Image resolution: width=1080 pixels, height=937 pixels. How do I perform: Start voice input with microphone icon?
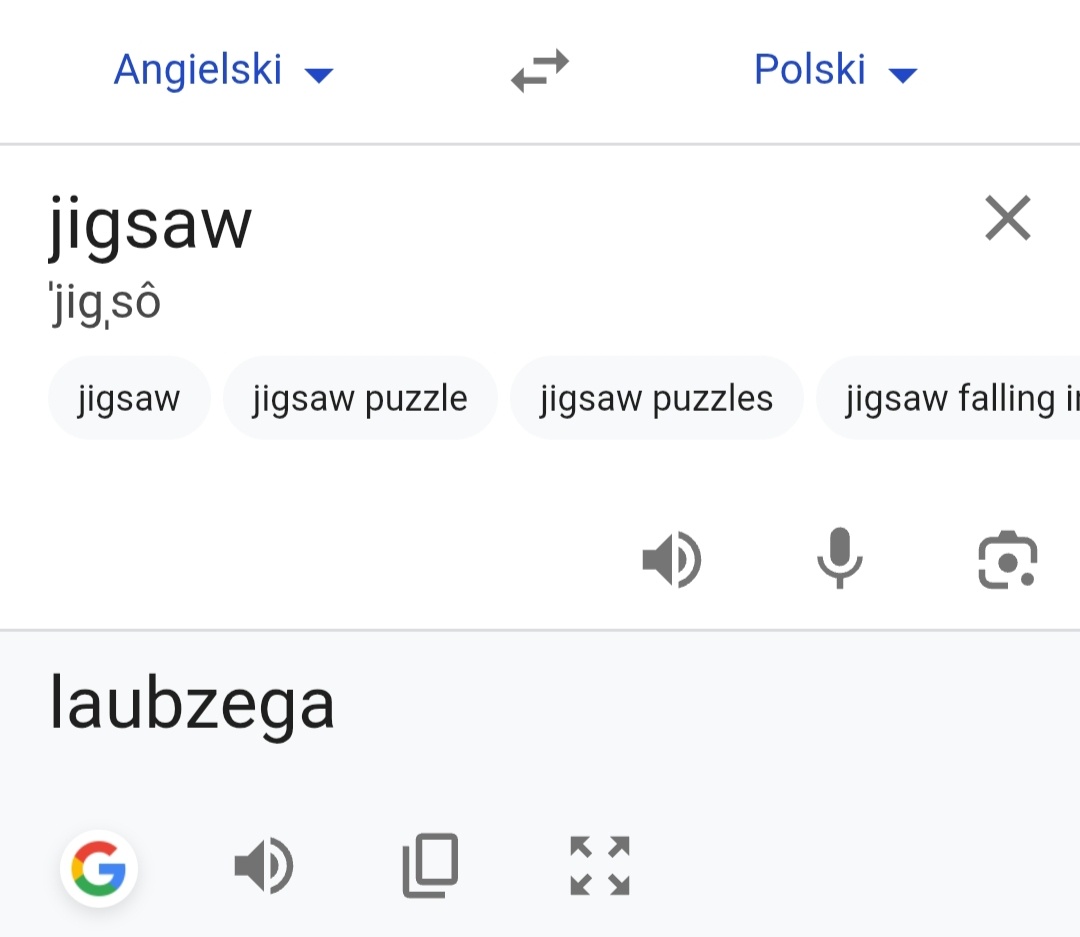tap(839, 558)
